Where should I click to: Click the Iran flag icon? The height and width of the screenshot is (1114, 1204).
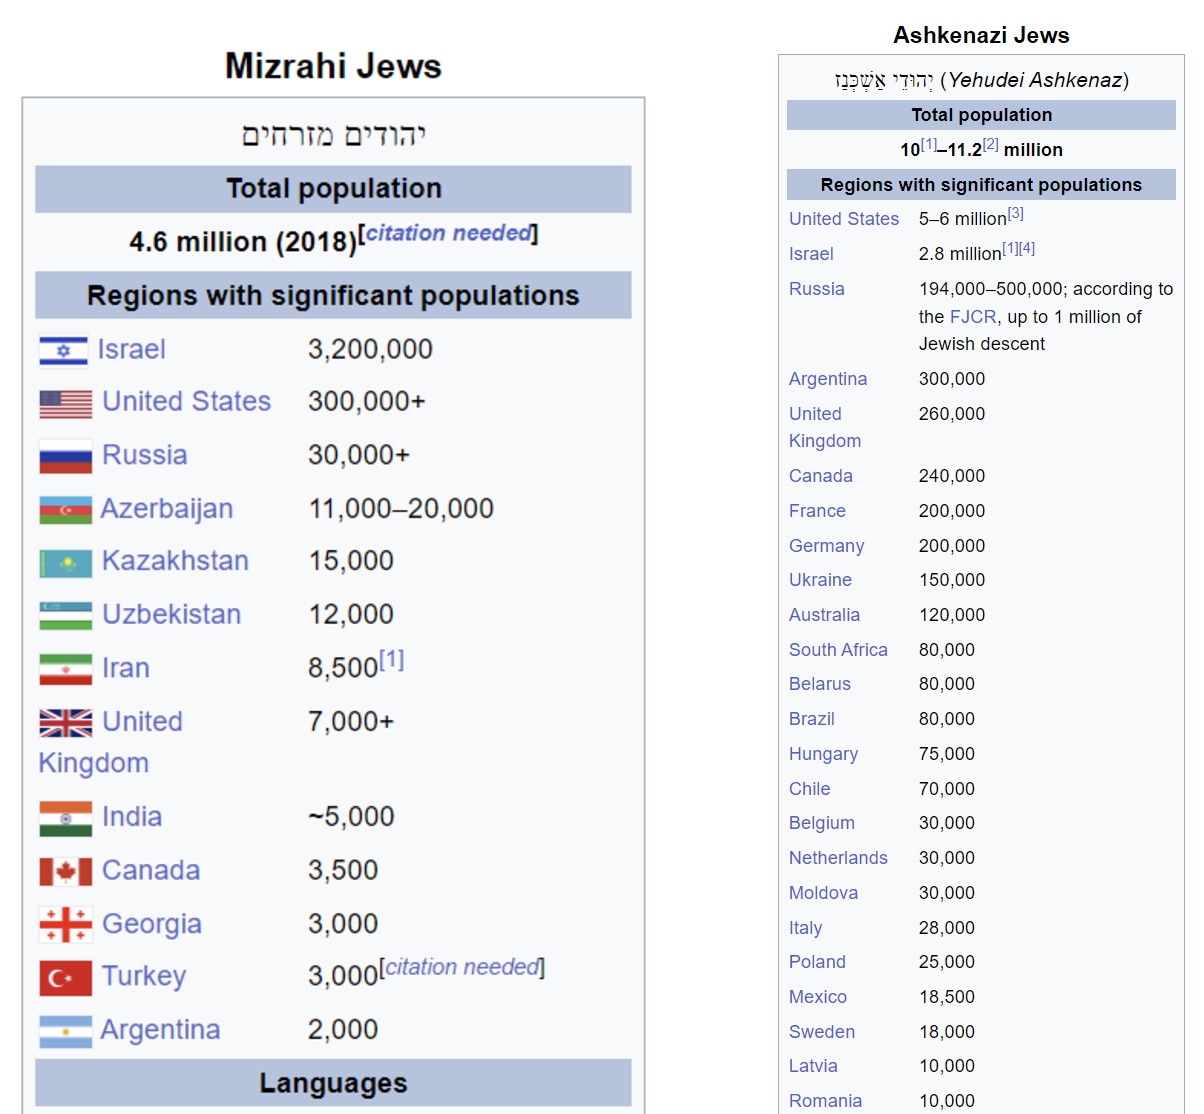[66, 669]
